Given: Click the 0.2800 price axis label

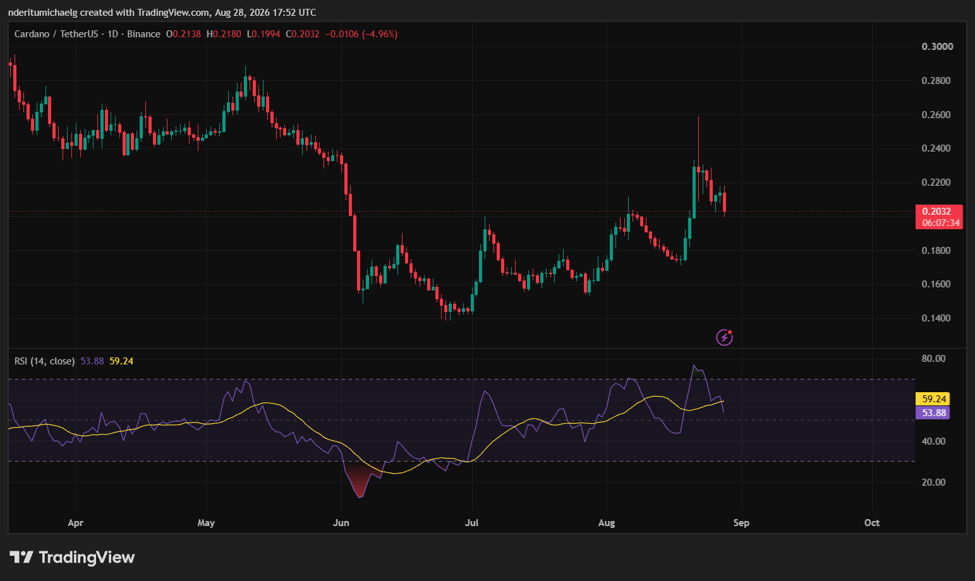Looking at the screenshot, I should 936,81.
